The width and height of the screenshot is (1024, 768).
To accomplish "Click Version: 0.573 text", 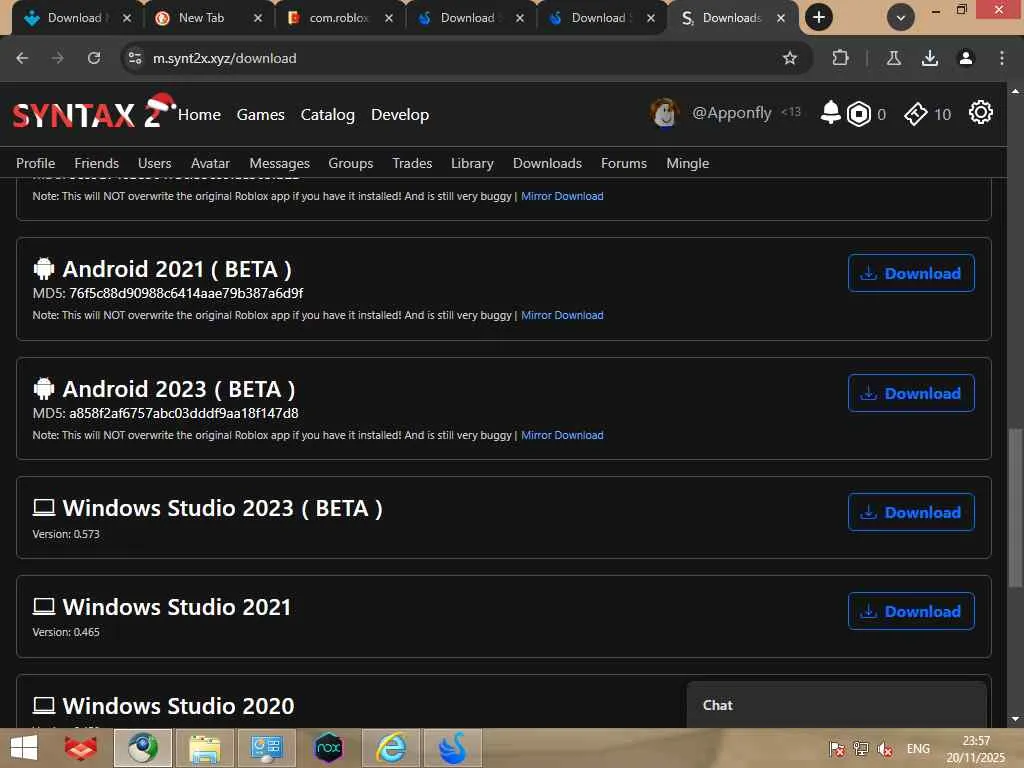I will (x=66, y=534).
